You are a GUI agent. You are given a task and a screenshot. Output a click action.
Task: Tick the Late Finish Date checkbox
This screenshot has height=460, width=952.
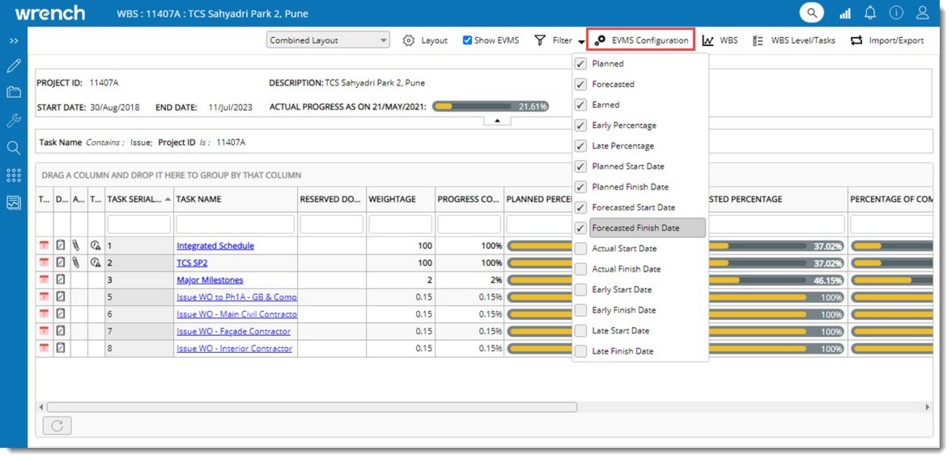point(581,351)
